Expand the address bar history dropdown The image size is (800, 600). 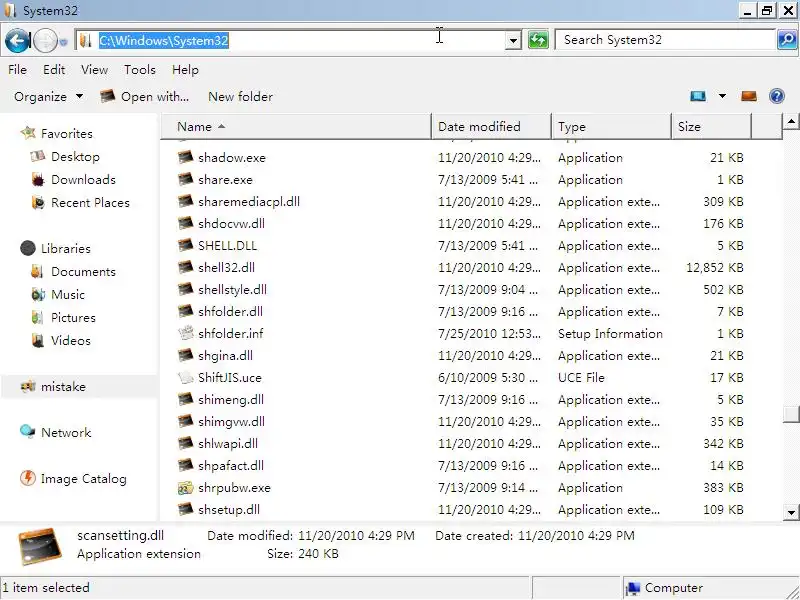tap(513, 40)
